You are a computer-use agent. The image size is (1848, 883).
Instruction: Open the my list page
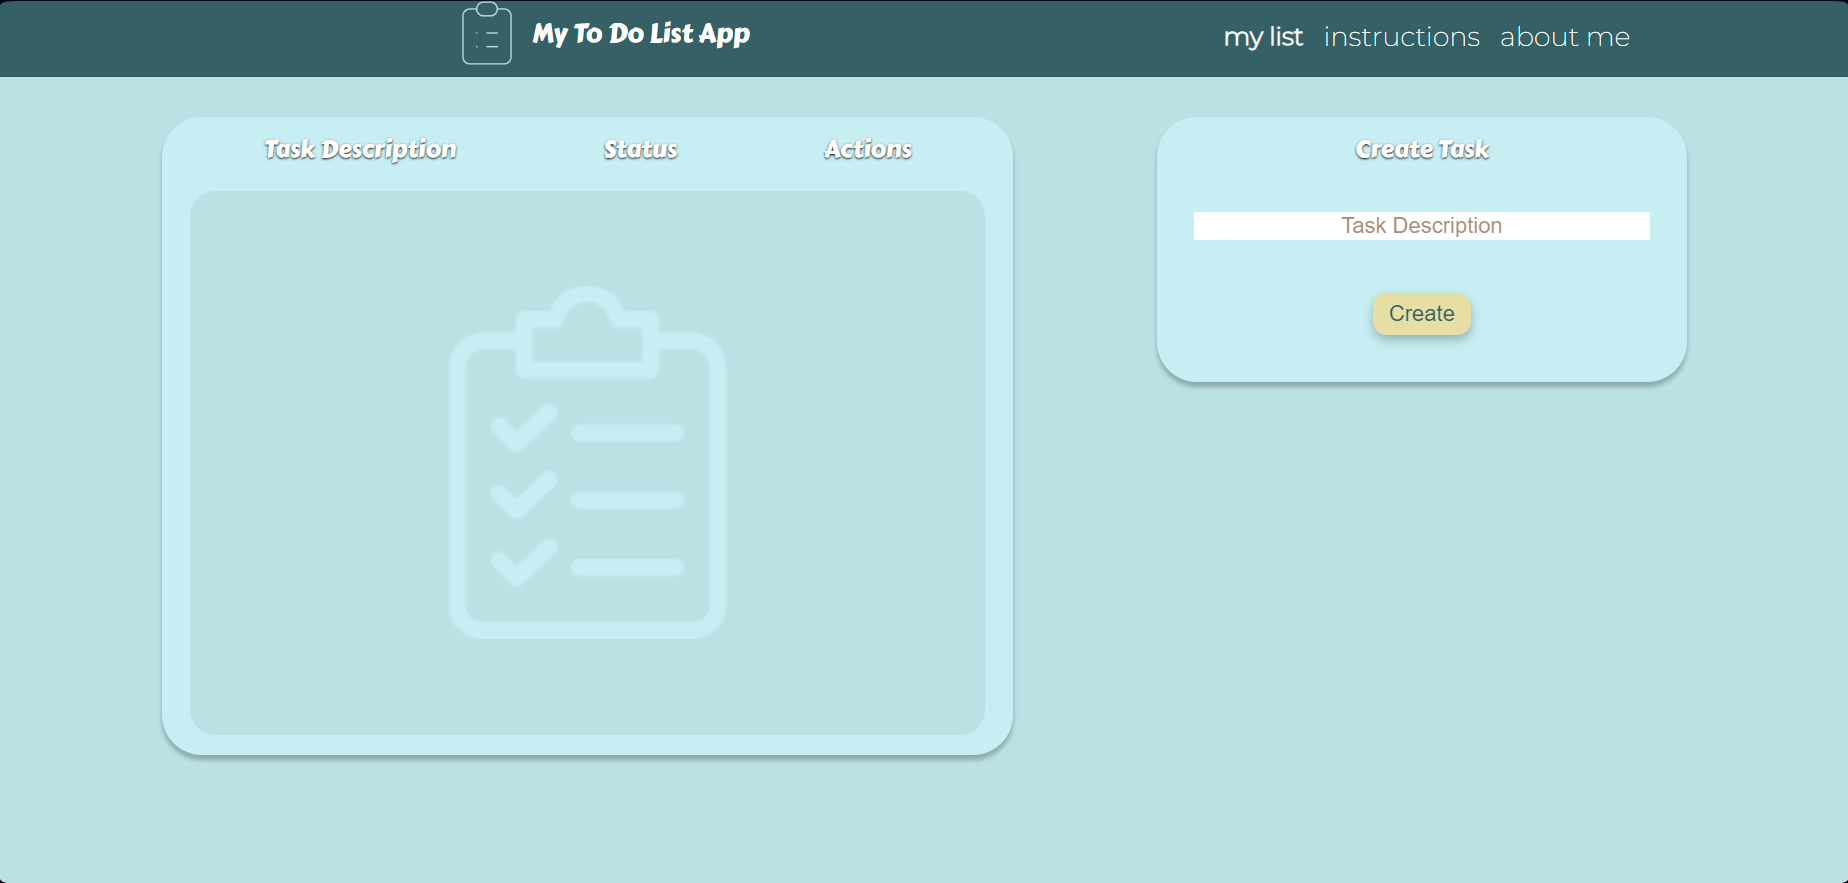(1263, 37)
